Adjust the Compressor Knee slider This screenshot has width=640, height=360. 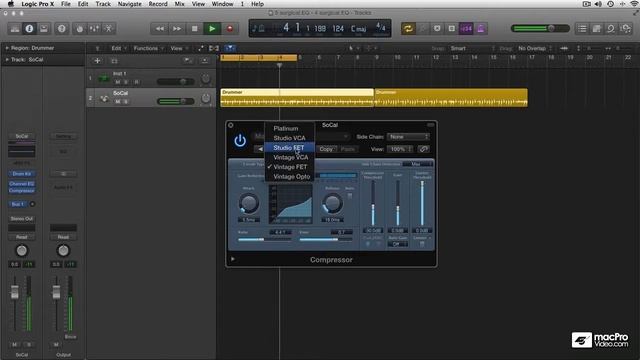point(326,240)
